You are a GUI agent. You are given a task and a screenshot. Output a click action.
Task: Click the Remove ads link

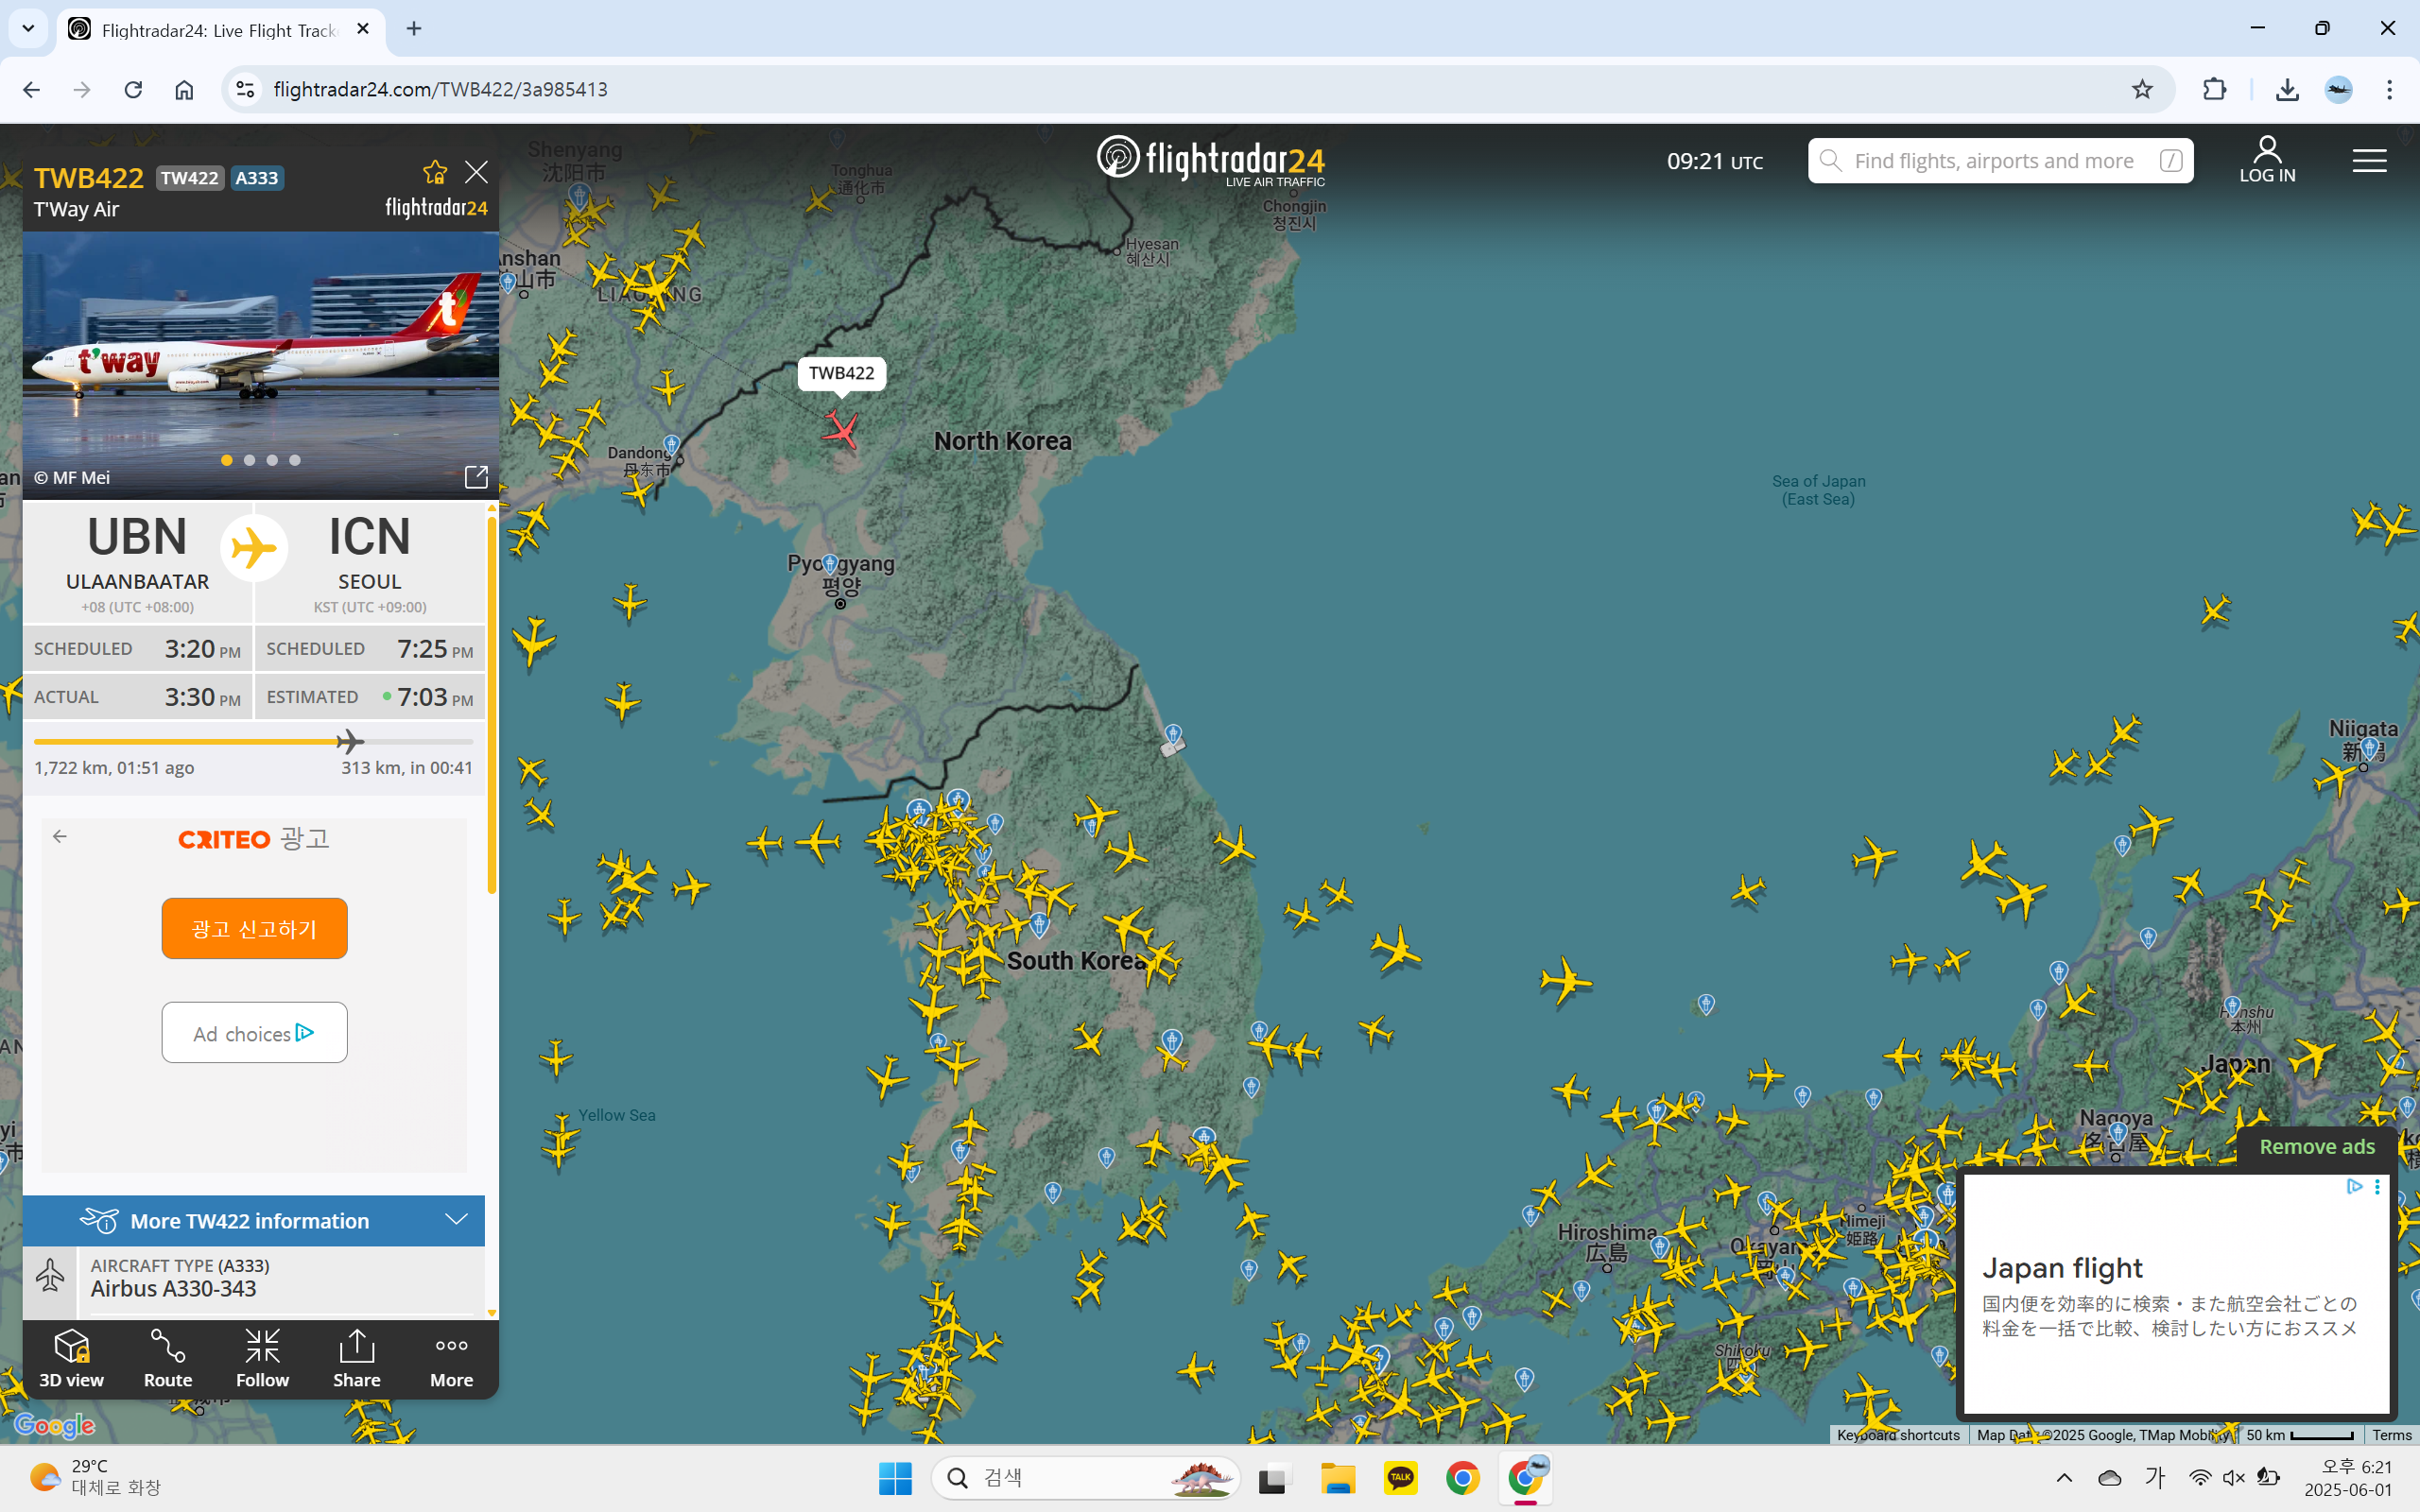tap(2316, 1146)
